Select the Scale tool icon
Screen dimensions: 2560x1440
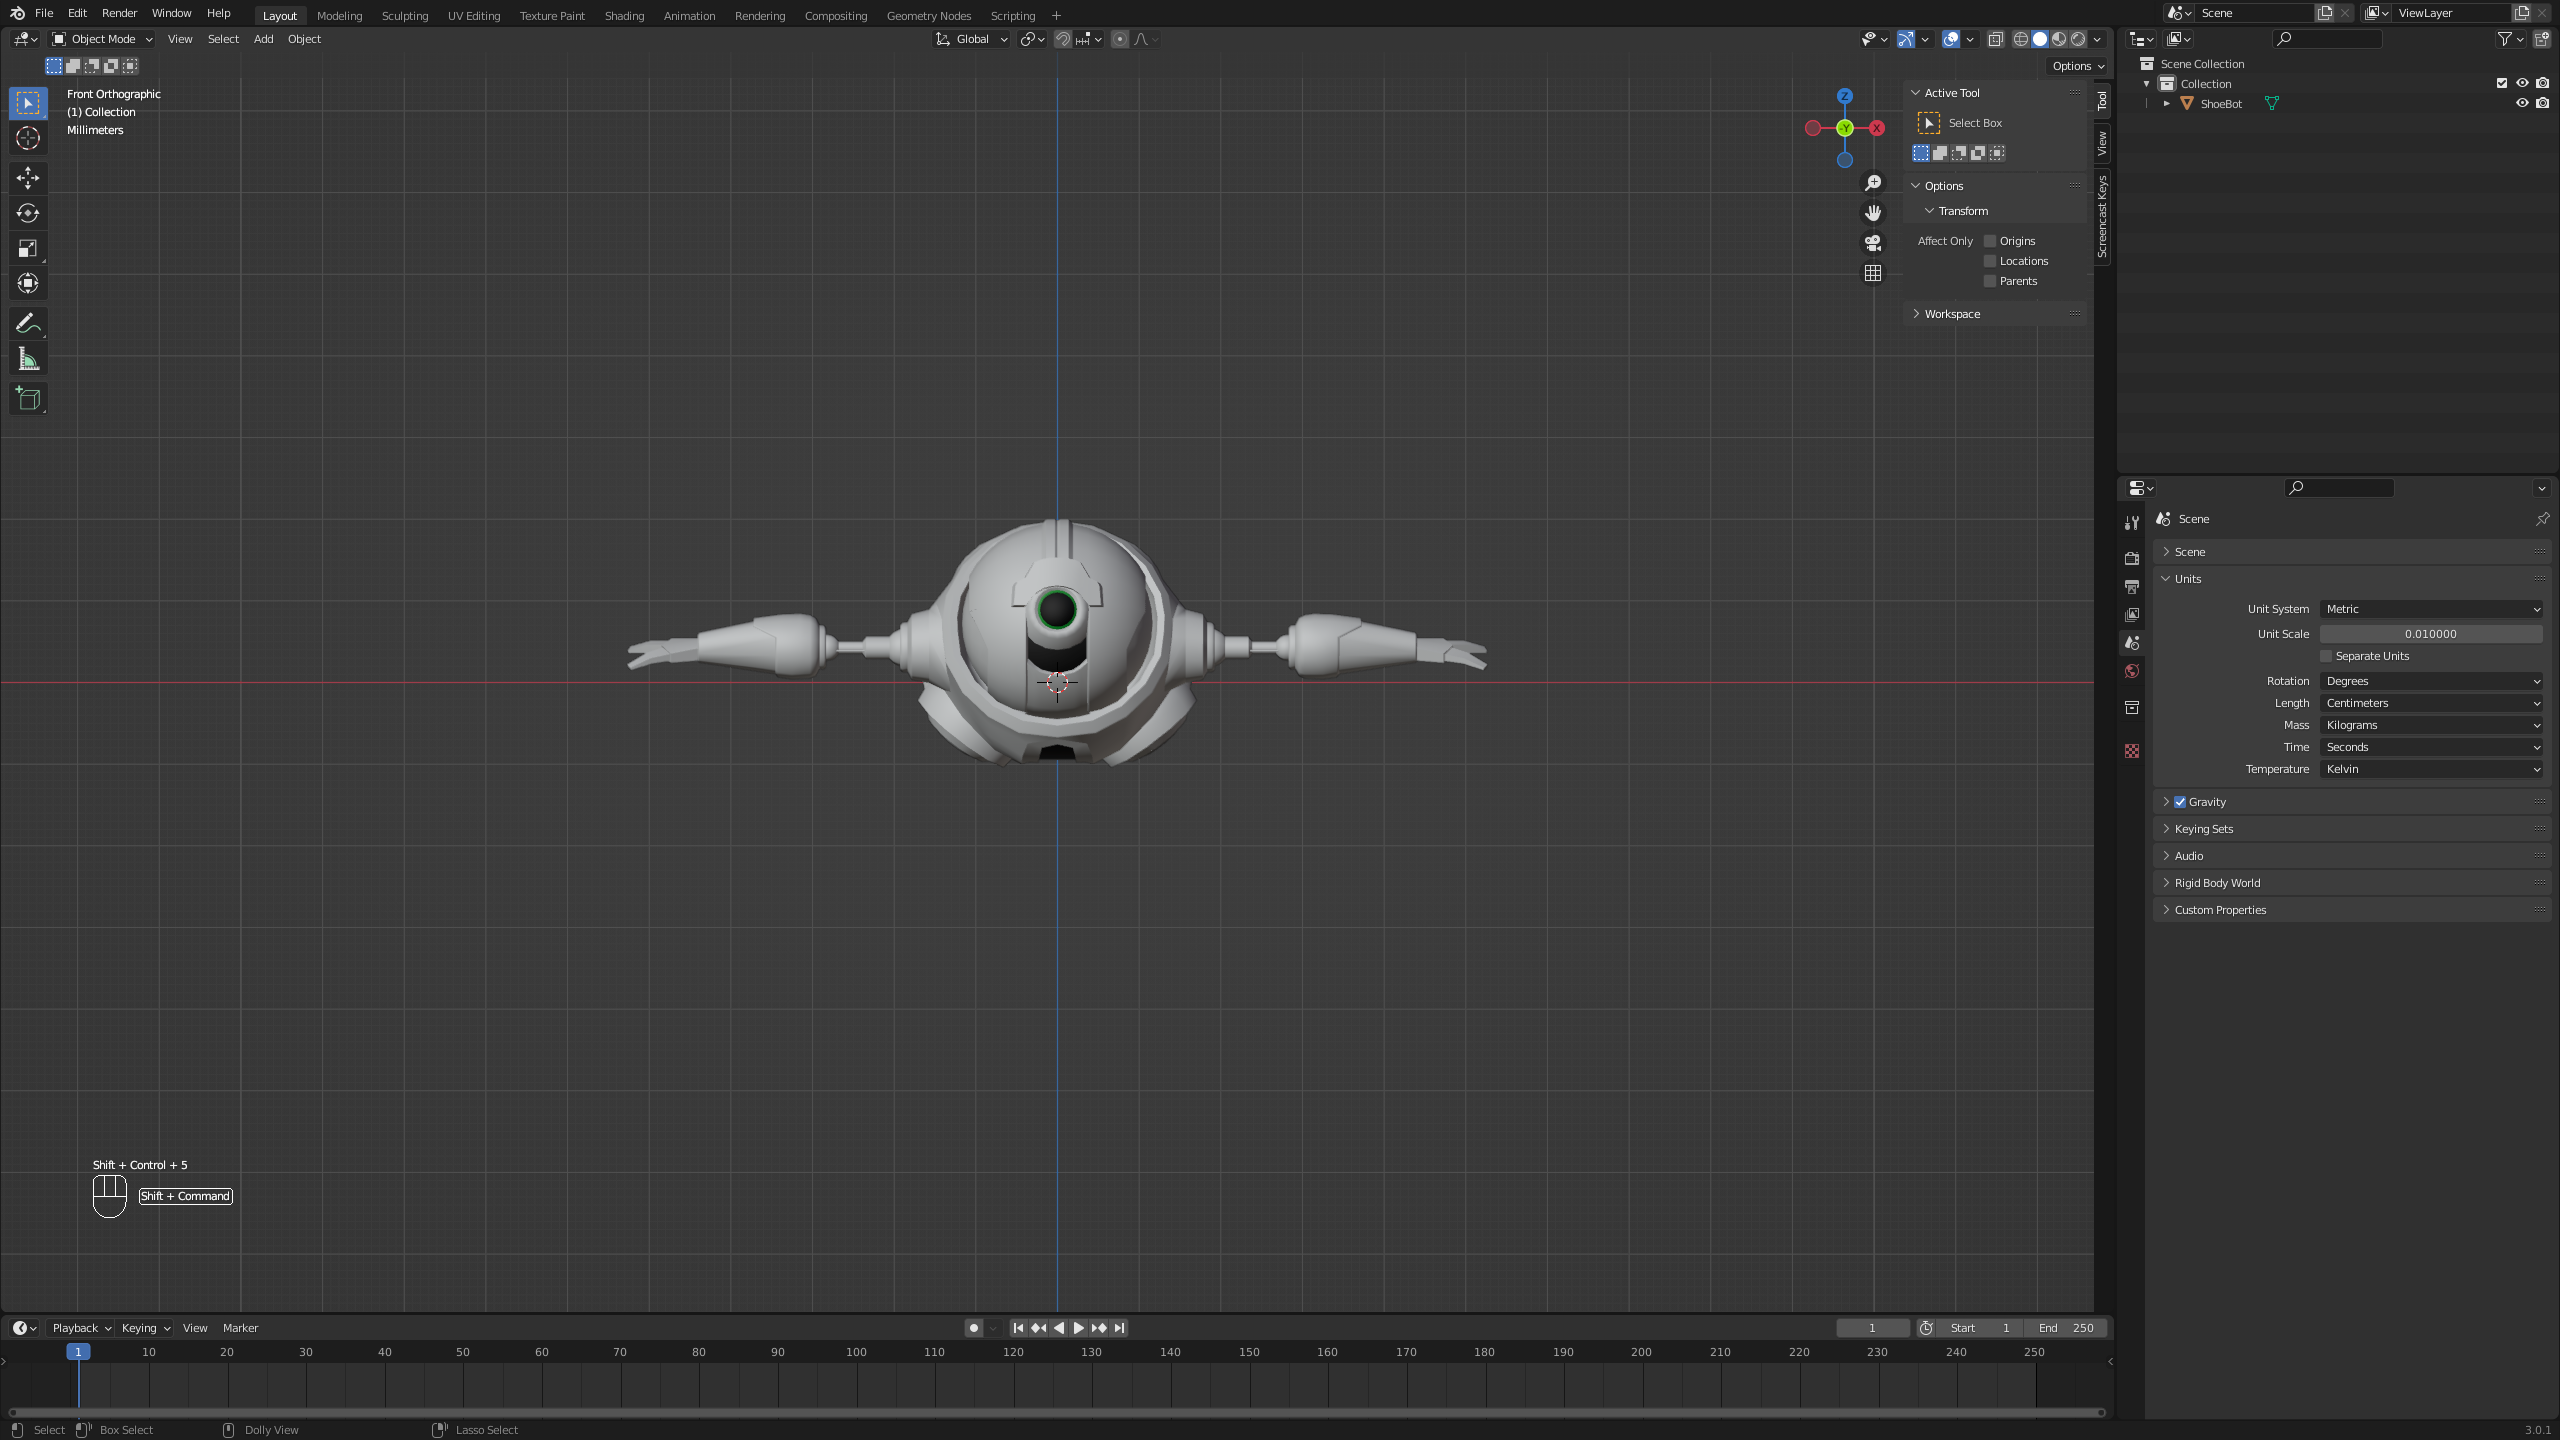click(x=28, y=248)
